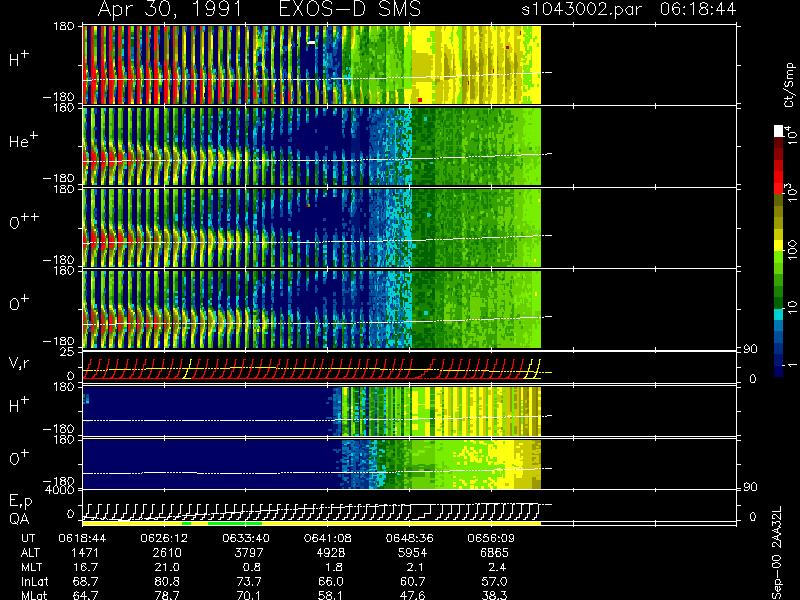Viewport: 800px width, 600px height.
Task: Click the InLat value 73.7
Action: pyautogui.click(x=251, y=581)
